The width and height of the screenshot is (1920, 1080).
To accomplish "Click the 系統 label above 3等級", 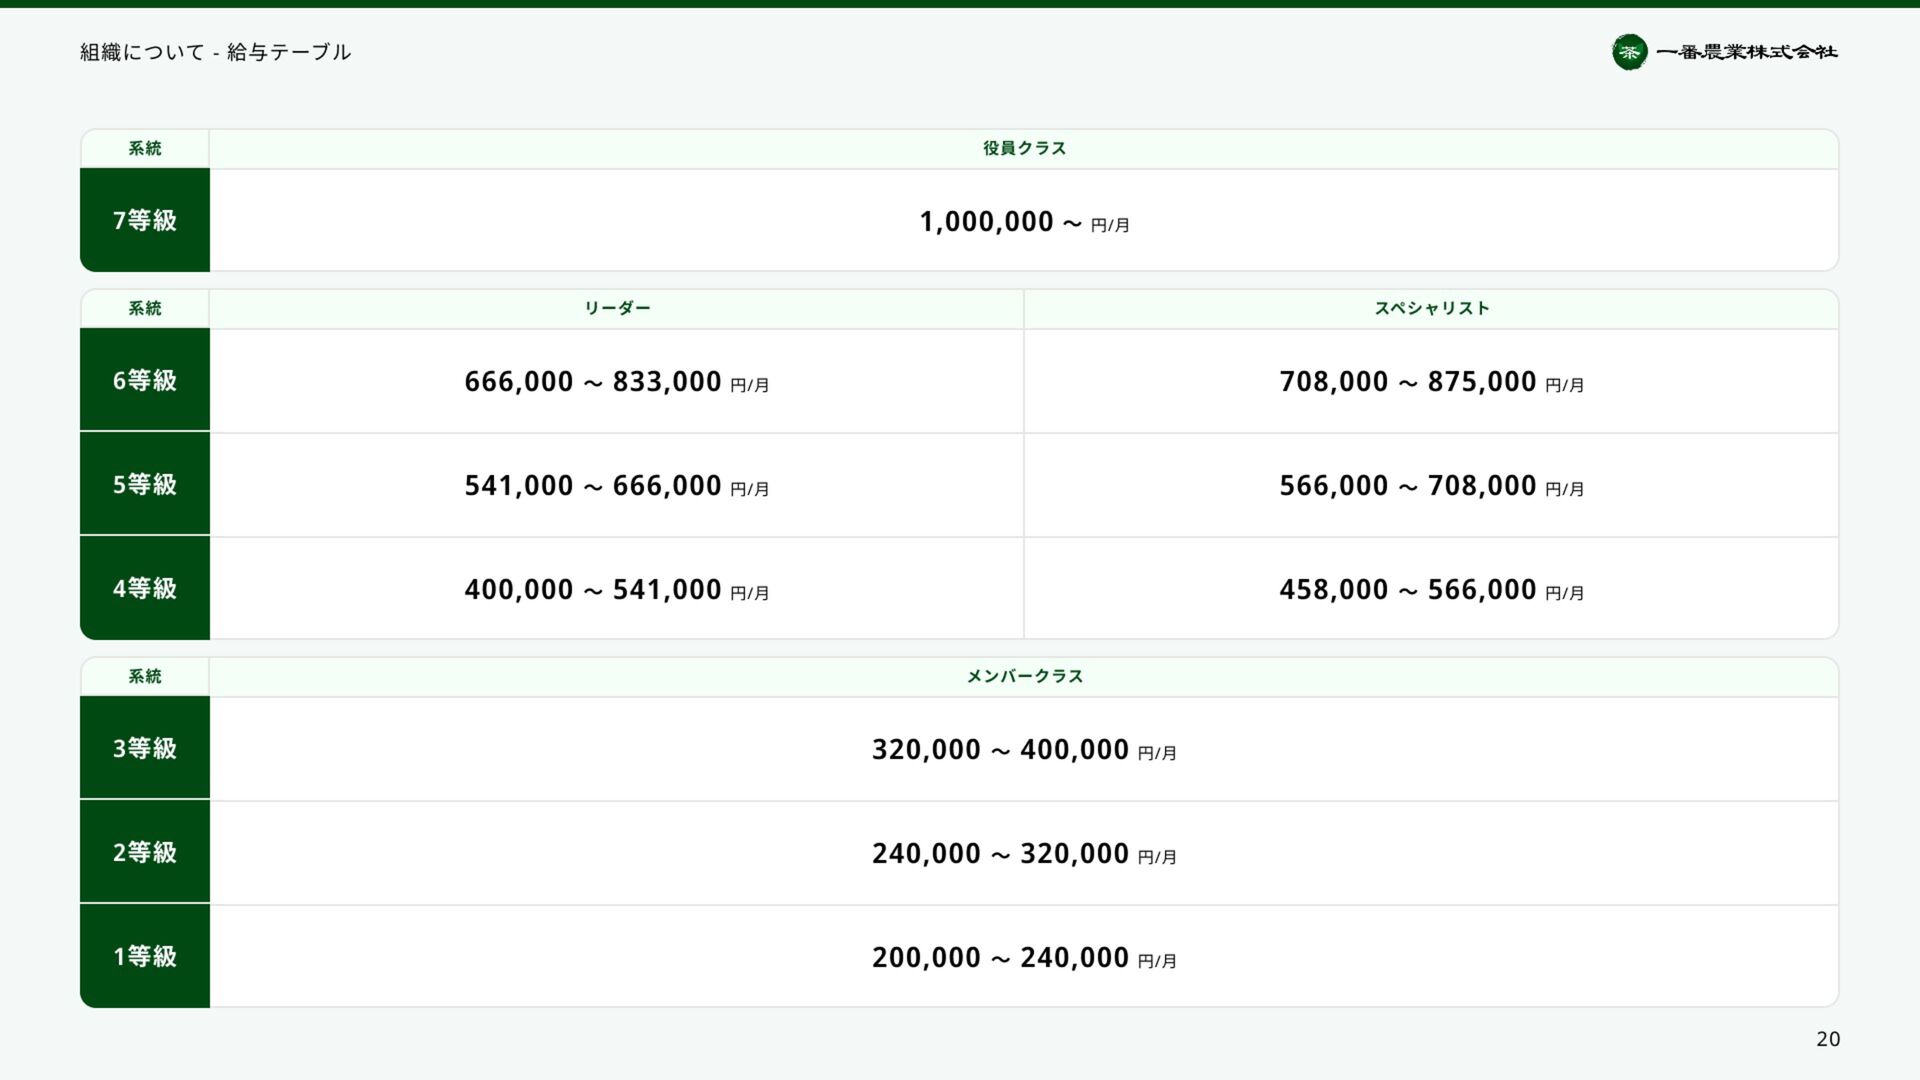I will coord(145,676).
